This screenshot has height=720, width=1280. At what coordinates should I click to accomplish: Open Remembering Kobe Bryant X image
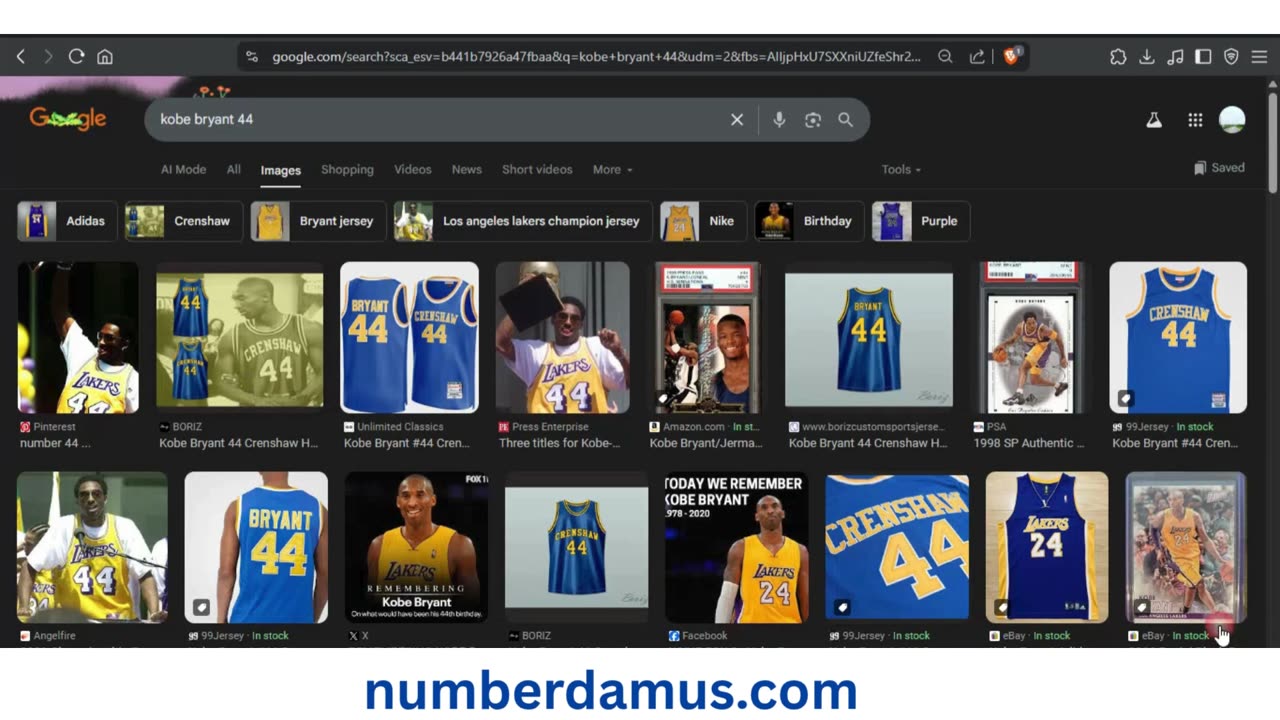417,548
